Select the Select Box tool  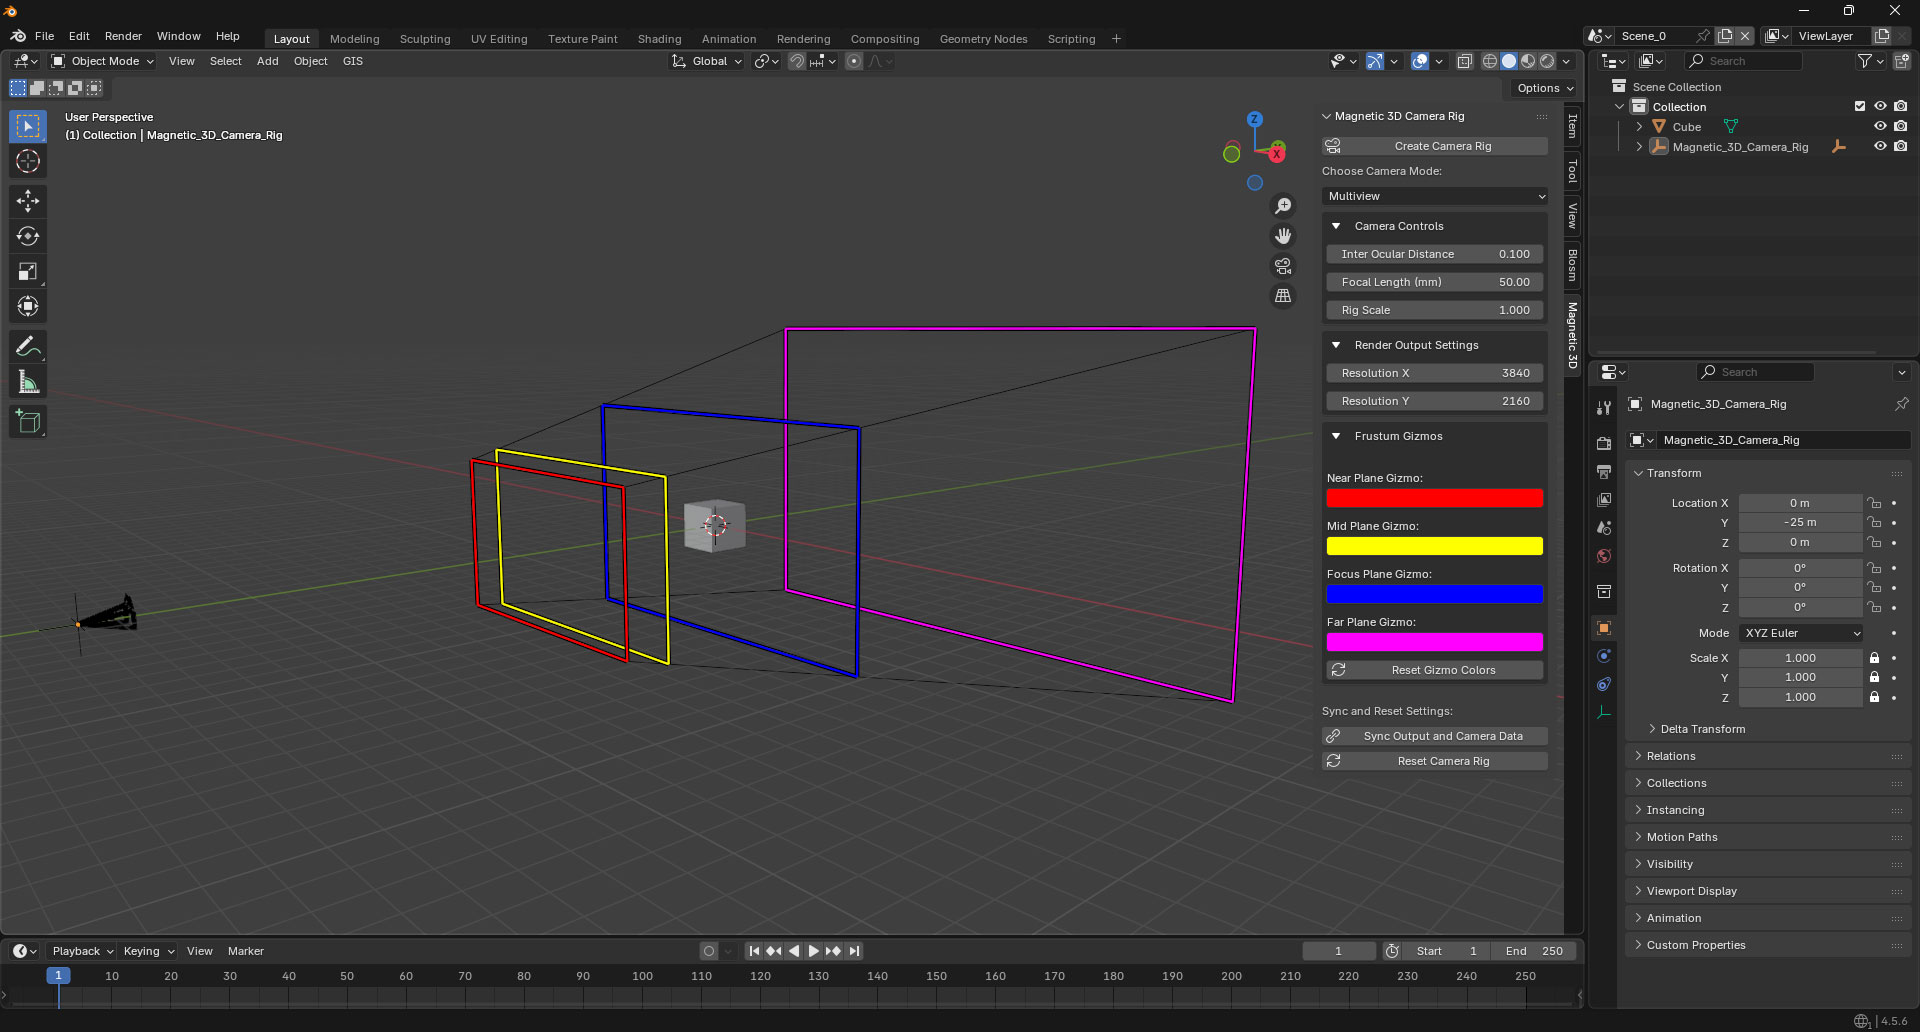(x=28, y=126)
